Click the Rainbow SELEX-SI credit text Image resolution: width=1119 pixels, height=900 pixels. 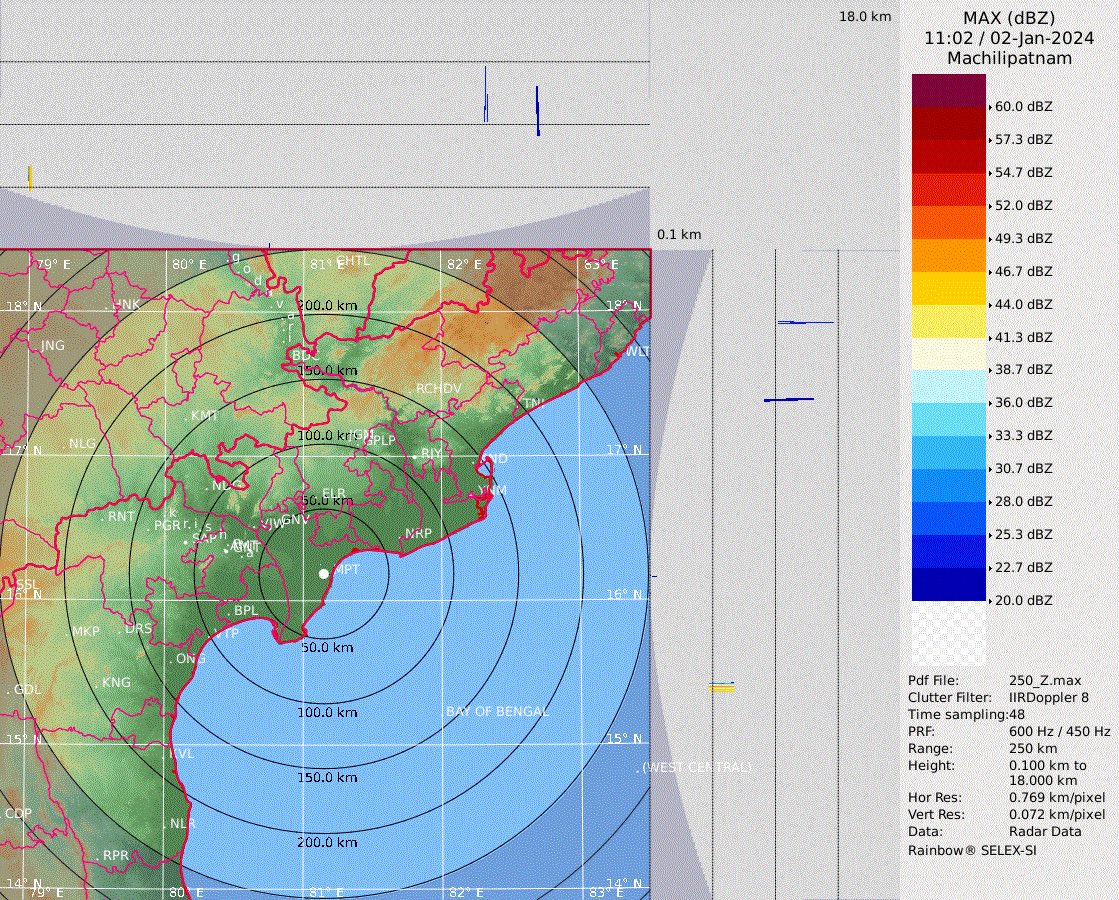[x=972, y=850]
